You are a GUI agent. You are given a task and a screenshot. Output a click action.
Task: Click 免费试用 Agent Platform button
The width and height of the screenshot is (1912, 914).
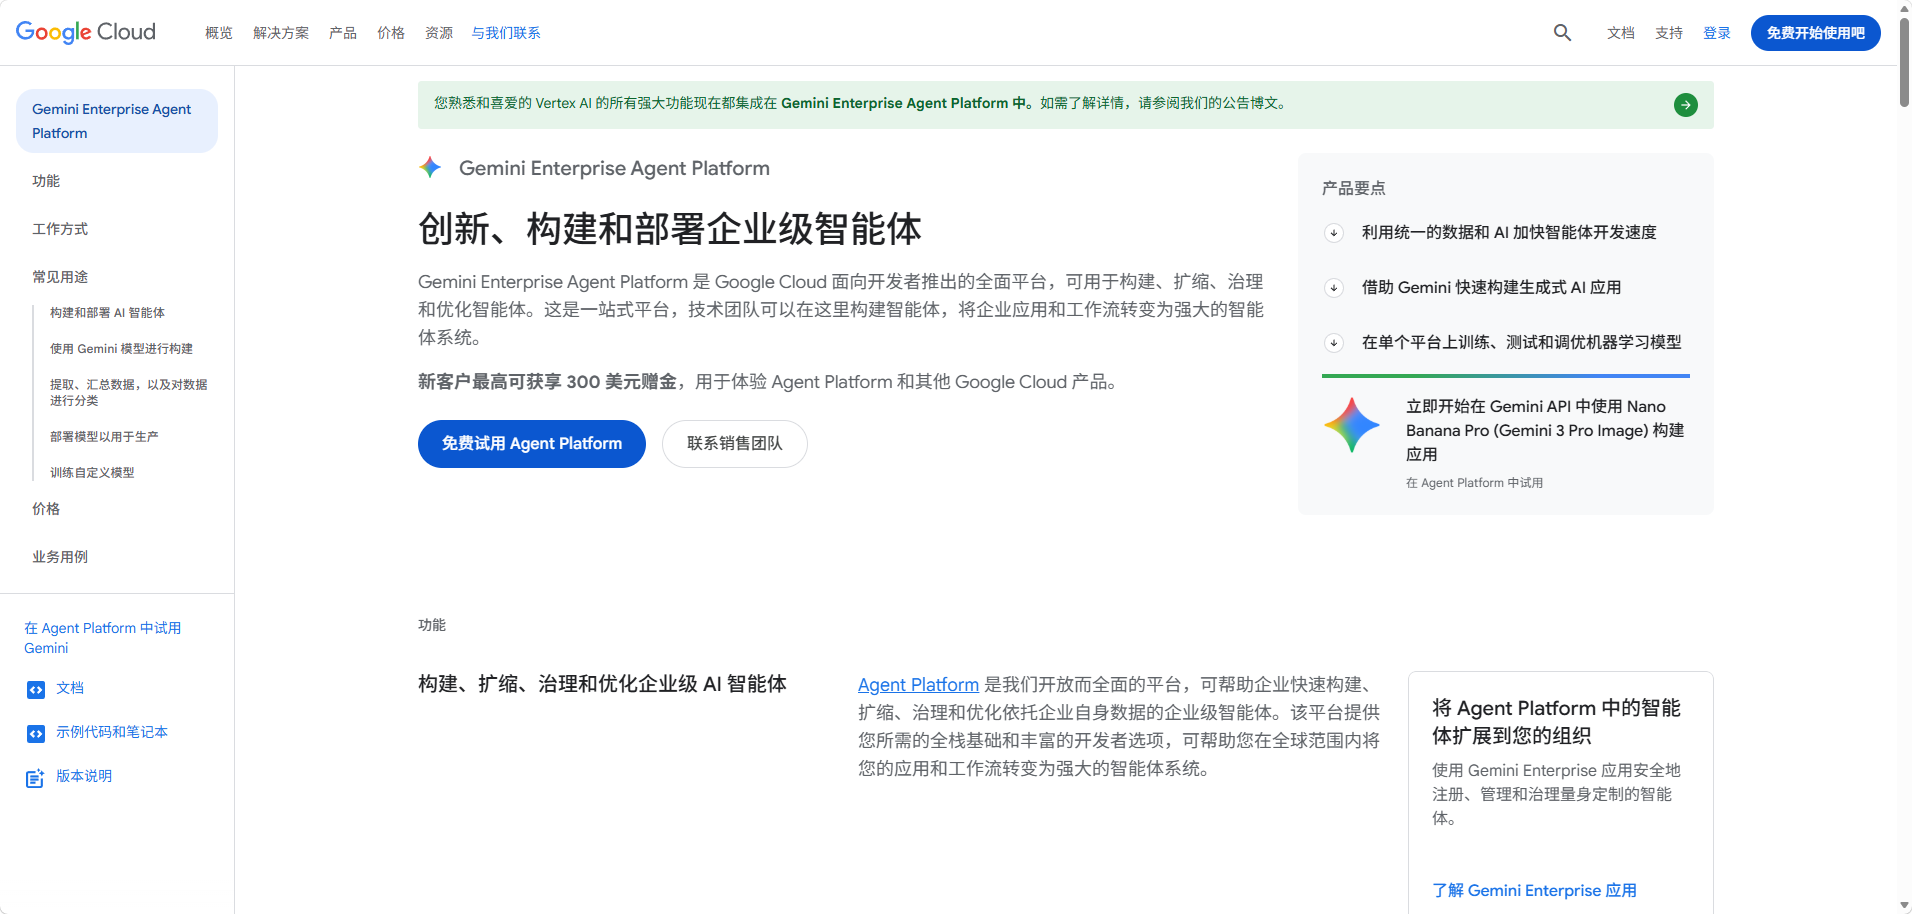(532, 444)
